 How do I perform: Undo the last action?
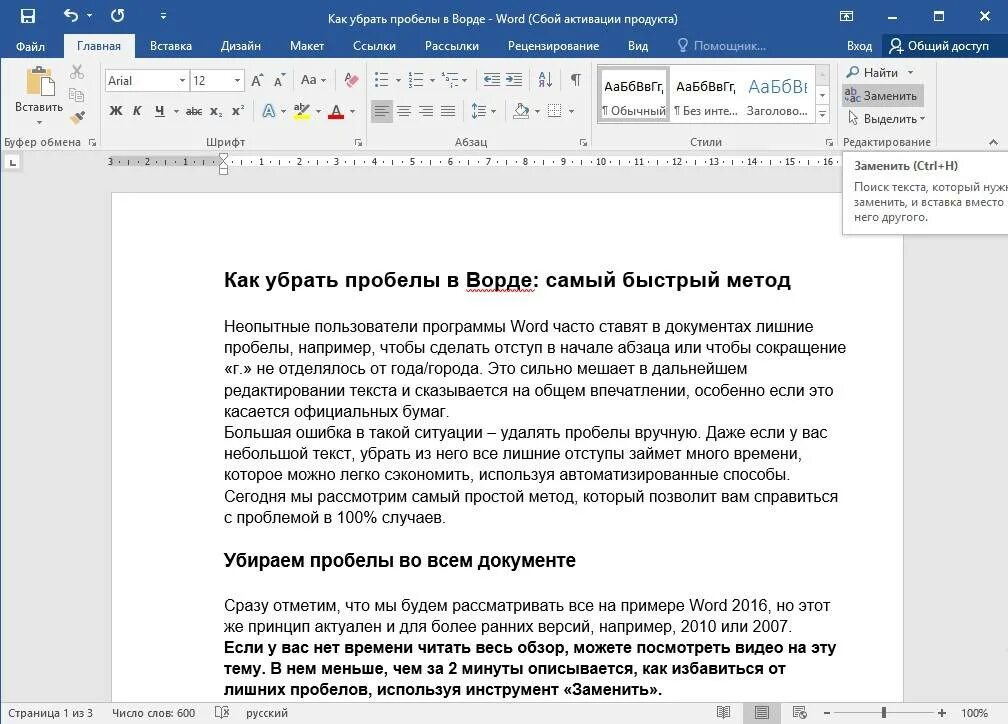point(71,15)
